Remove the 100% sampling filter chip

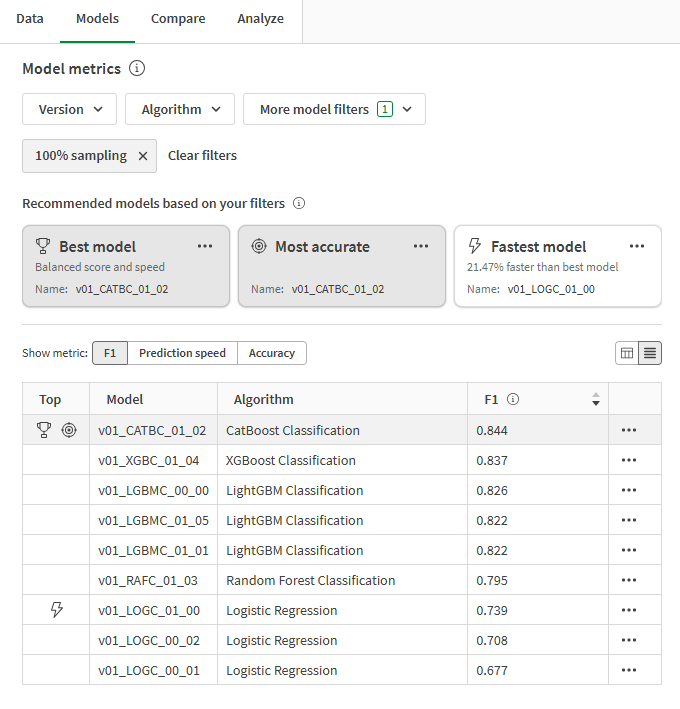pos(142,156)
